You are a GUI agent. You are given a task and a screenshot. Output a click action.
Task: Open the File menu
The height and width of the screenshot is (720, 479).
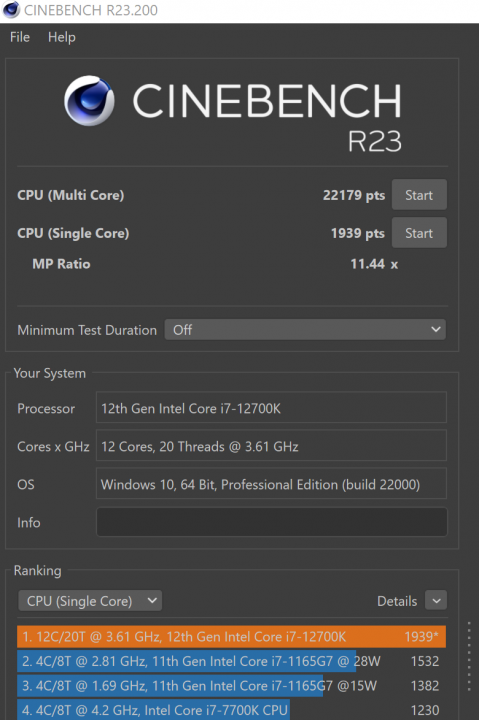(x=20, y=37)
